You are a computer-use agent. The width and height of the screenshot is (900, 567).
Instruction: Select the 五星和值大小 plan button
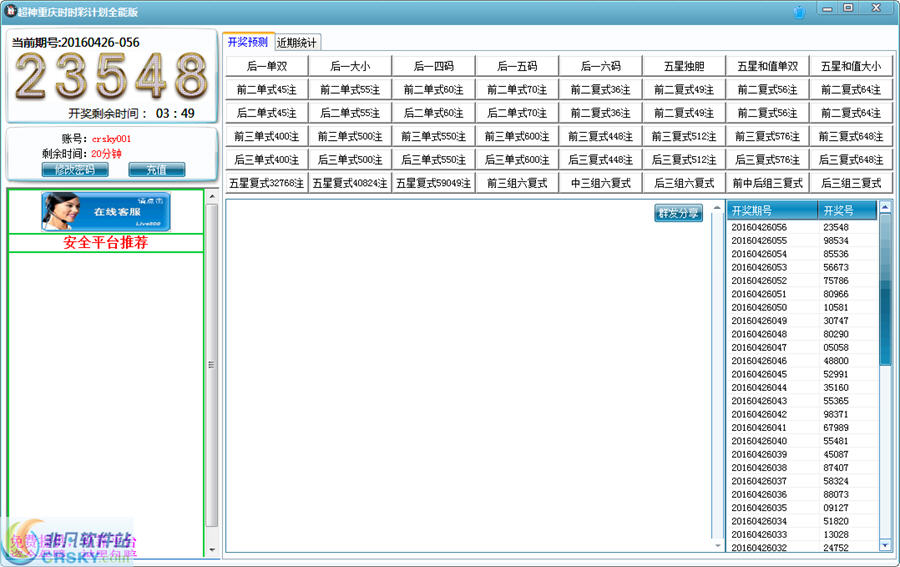point(851,66)
